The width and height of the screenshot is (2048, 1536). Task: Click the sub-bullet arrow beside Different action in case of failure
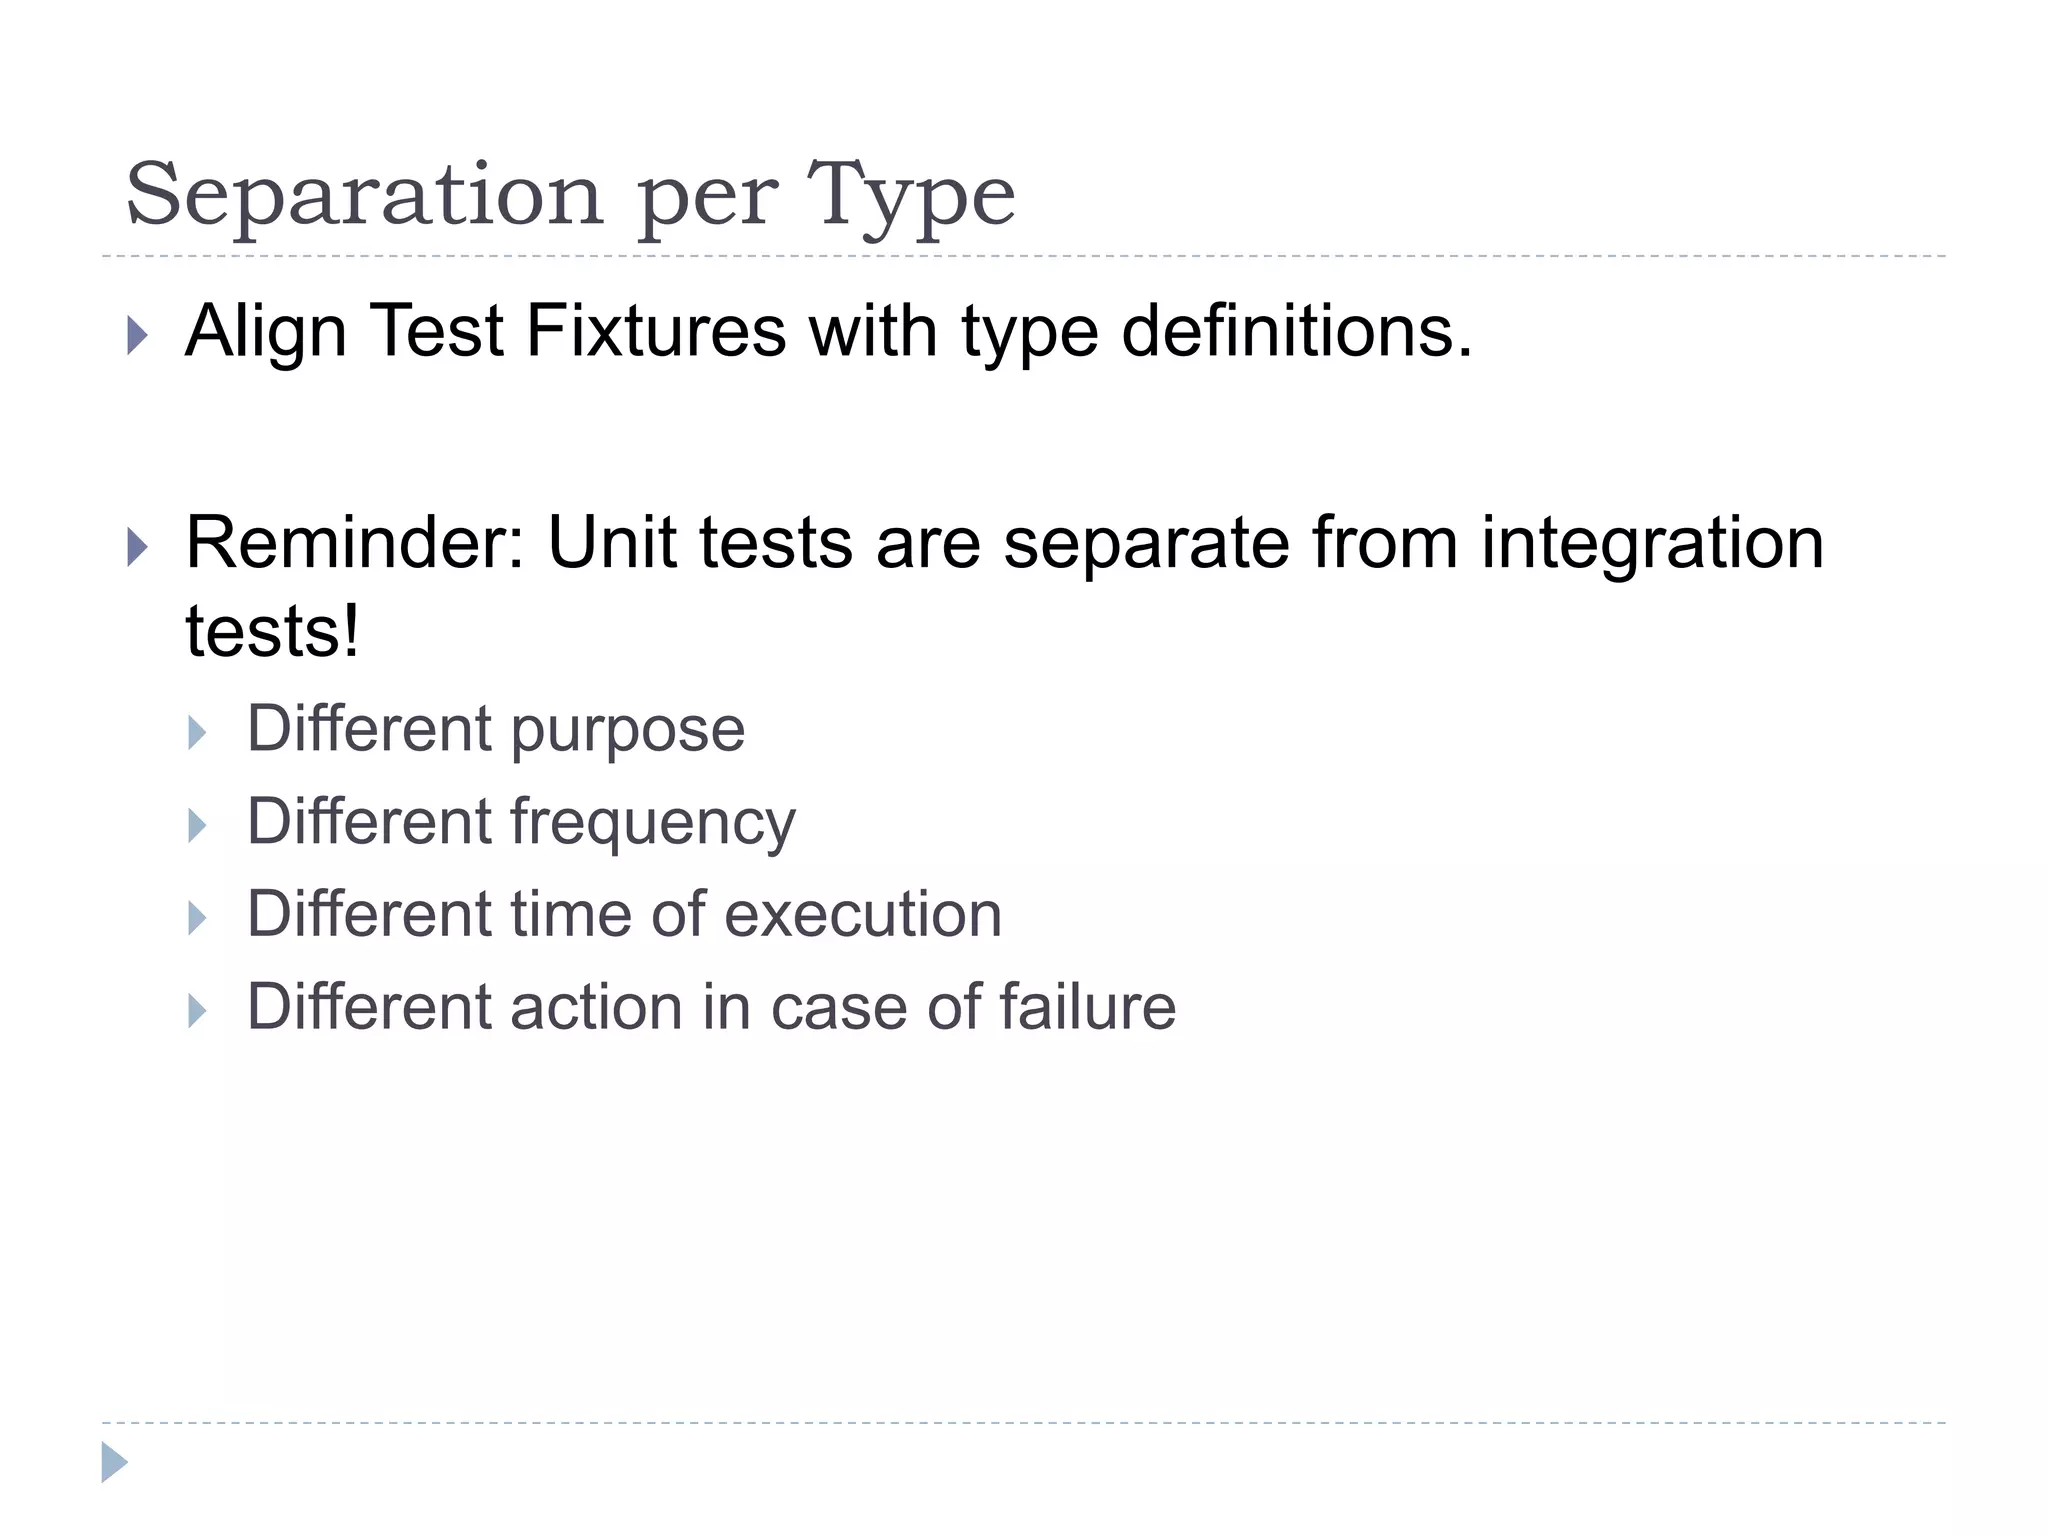197,1011
